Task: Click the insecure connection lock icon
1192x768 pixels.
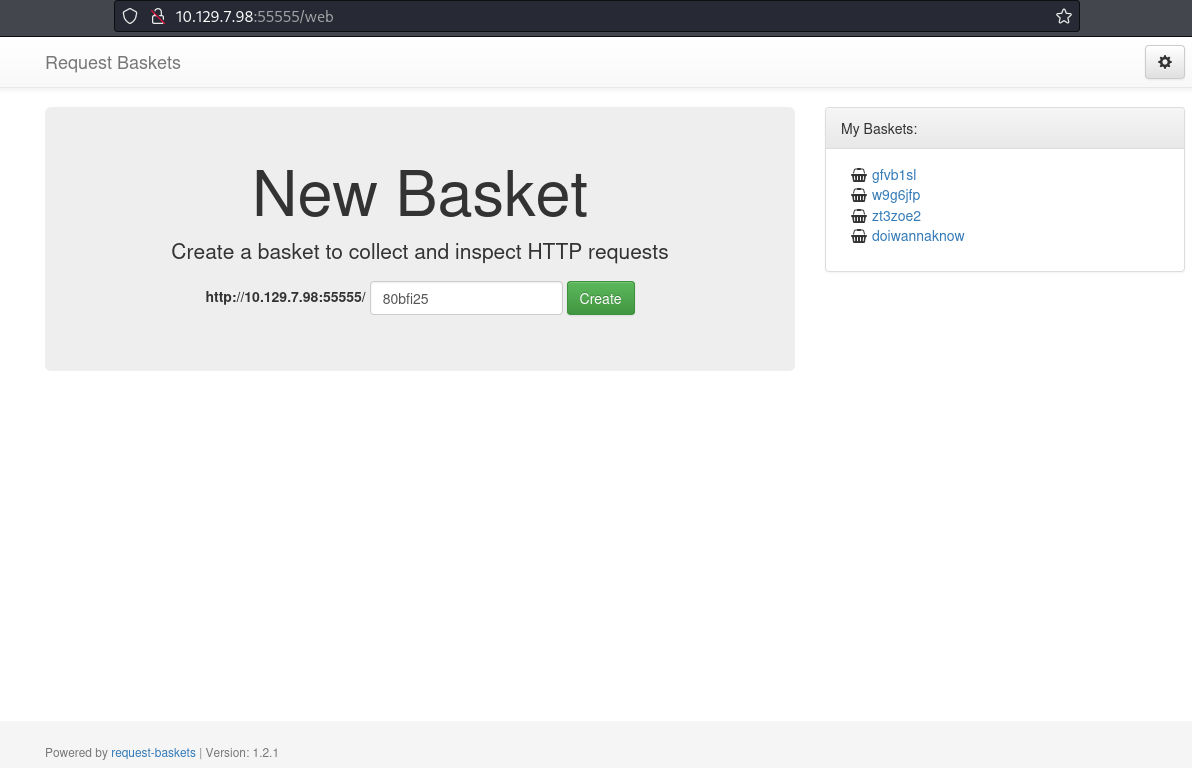Action: coord(156,16)
